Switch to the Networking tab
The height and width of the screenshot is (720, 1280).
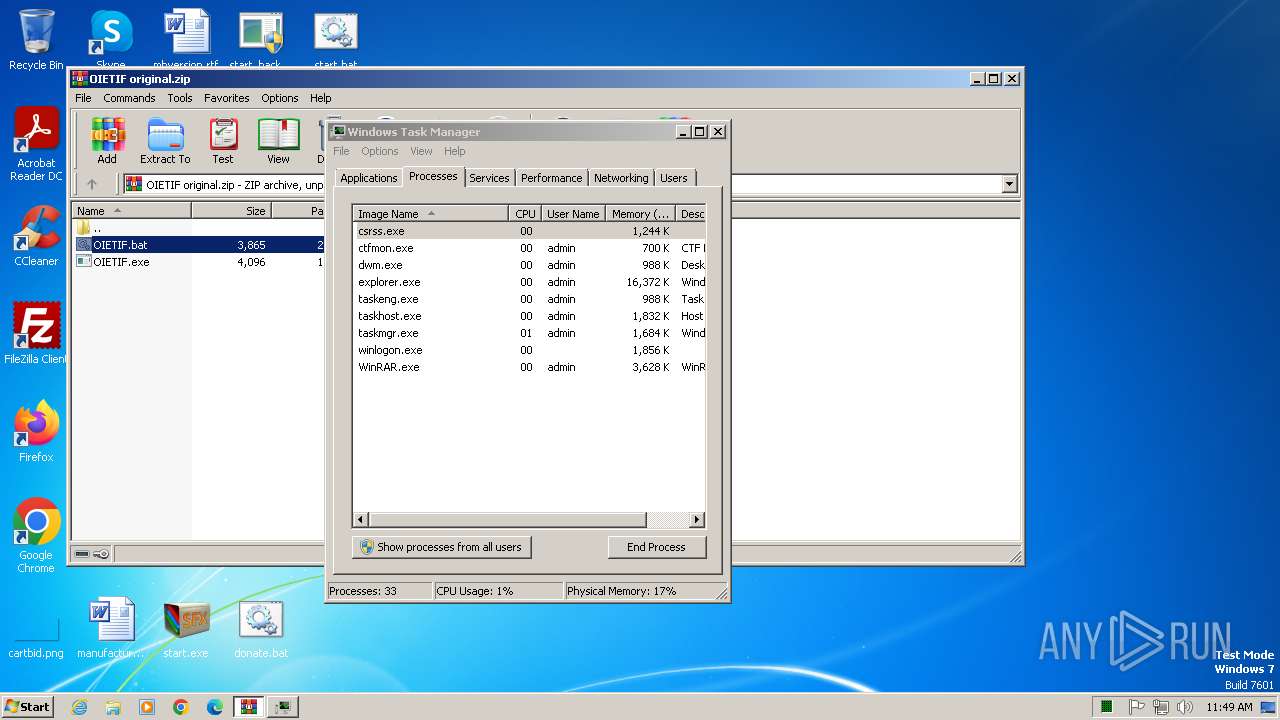coord(621,178)
